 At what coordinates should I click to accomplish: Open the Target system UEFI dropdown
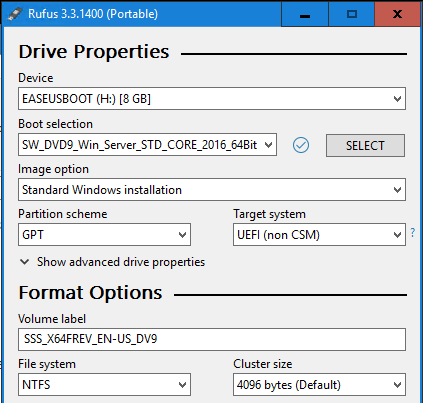click(319, 235)
